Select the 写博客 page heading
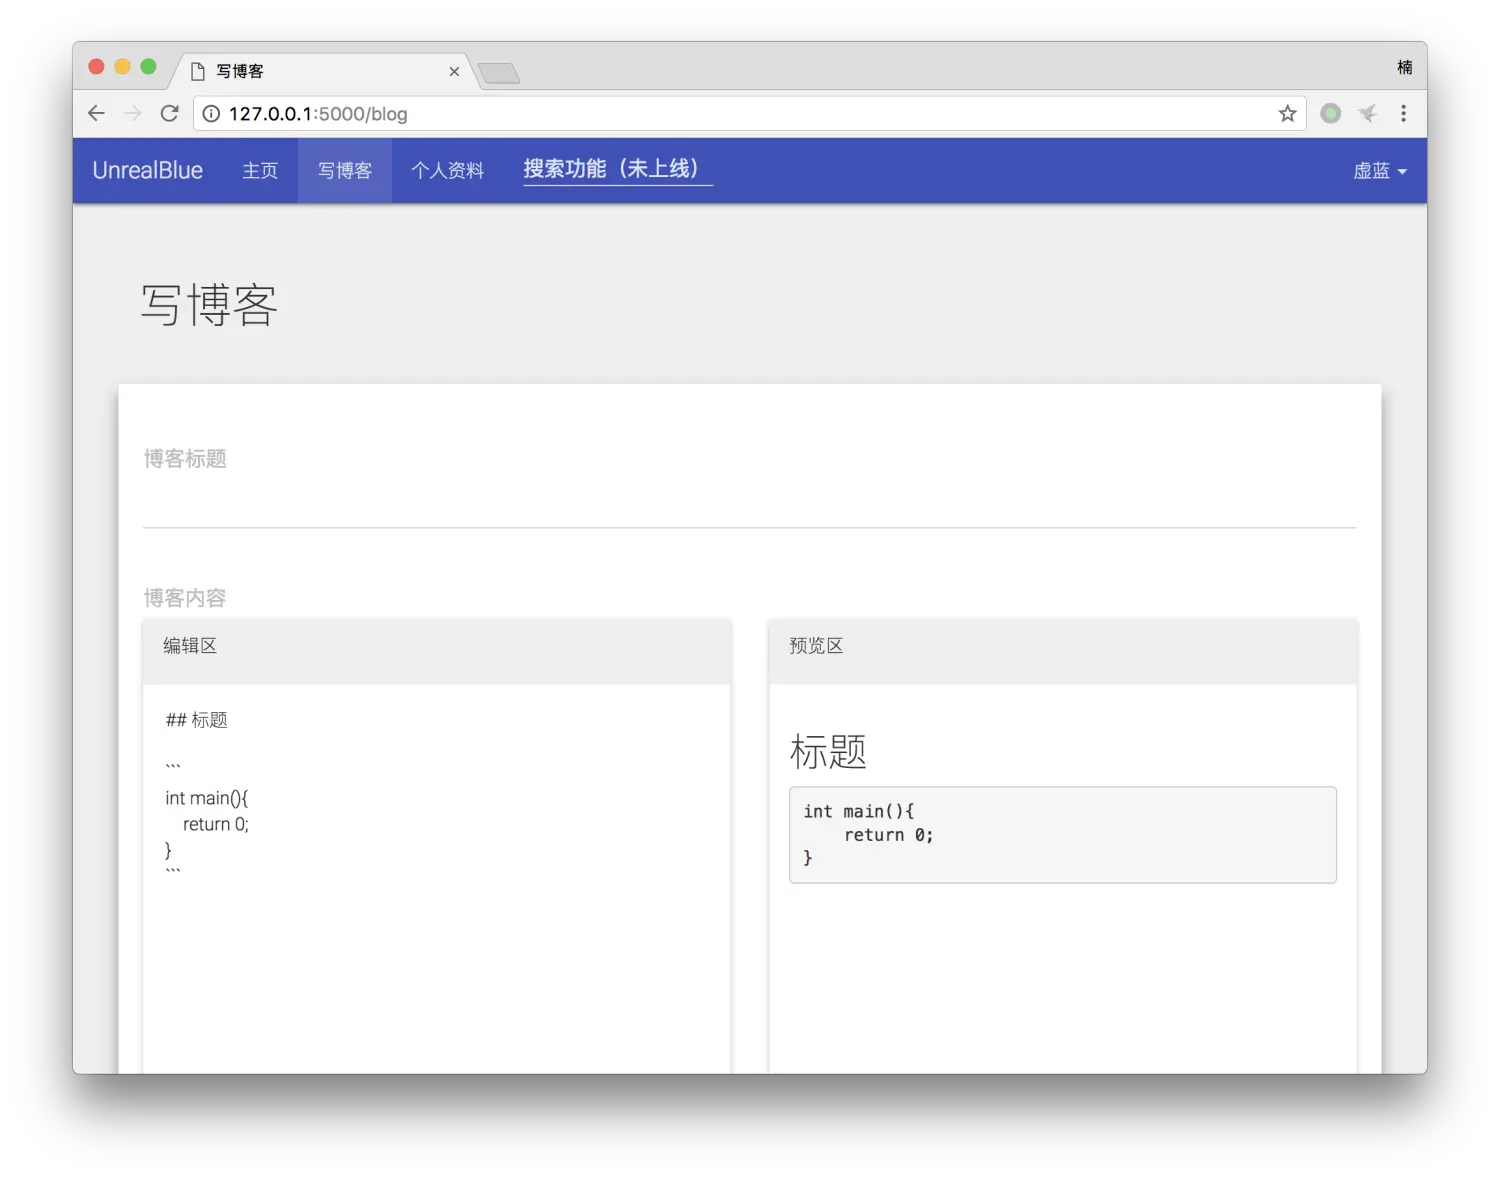1500x1178 pixels. 209,305
